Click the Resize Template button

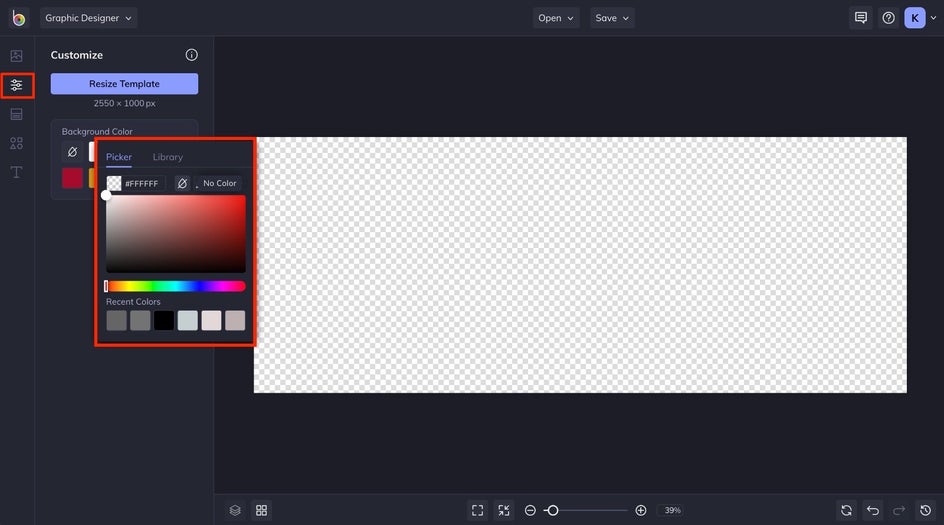click(x=124, y=84)
